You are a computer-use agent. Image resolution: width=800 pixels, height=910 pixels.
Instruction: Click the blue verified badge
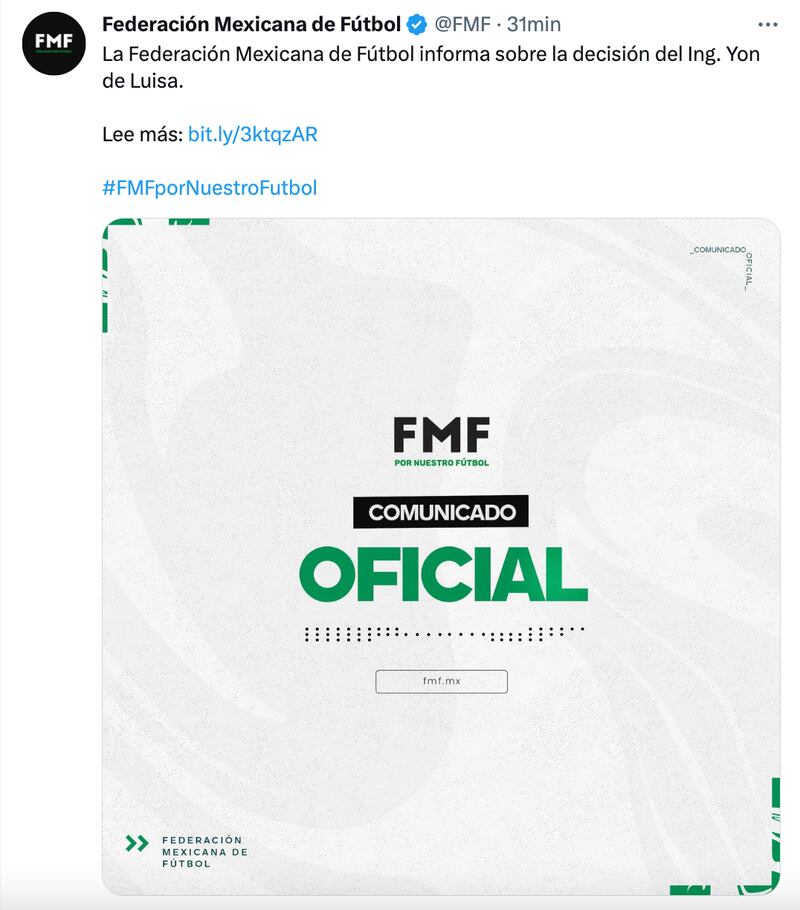click(x=417, y=24)
